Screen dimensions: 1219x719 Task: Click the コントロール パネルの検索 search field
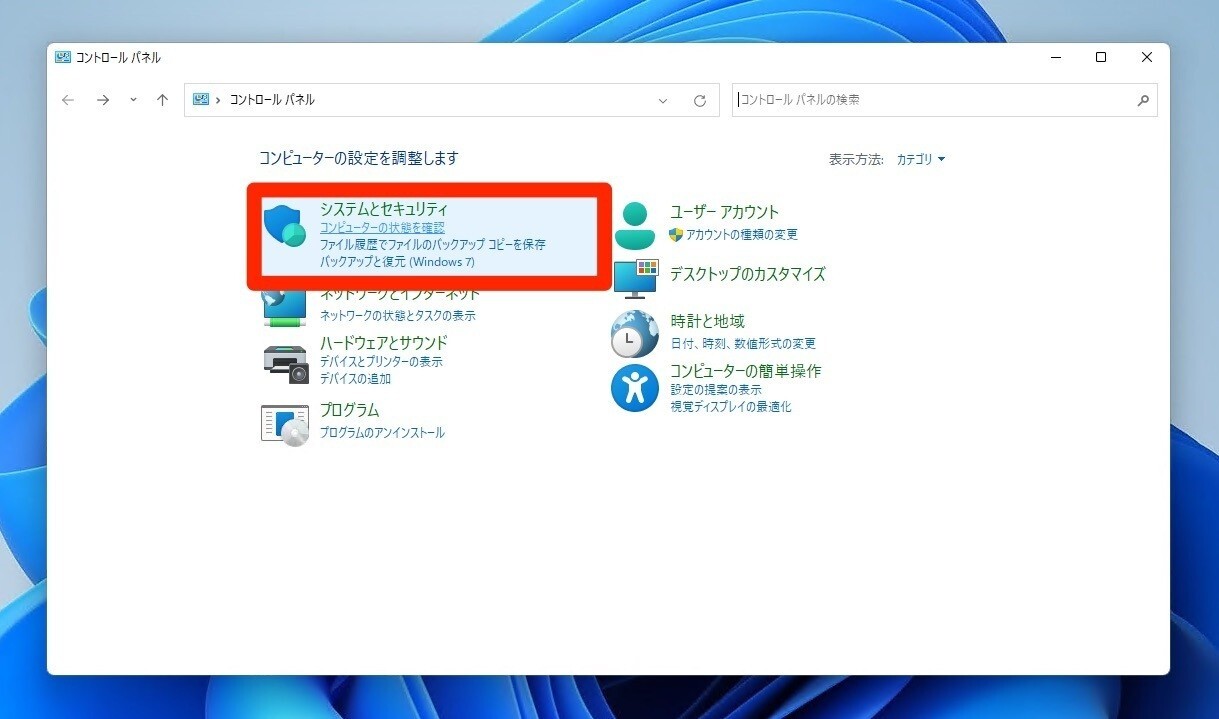(945, 100)
